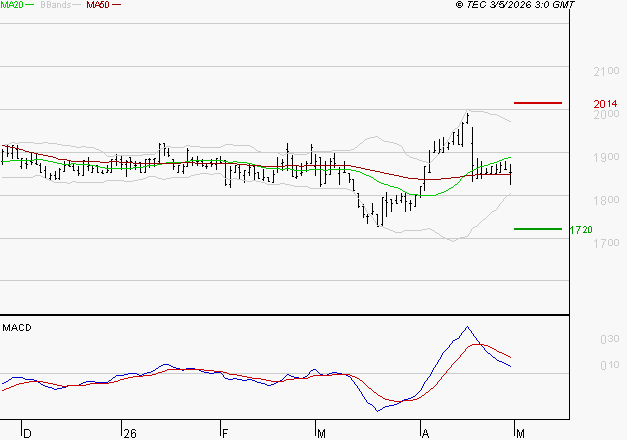Click the green 1720 support value
The width and height of the screenshot is (627, 440).
tap(581, 230)
